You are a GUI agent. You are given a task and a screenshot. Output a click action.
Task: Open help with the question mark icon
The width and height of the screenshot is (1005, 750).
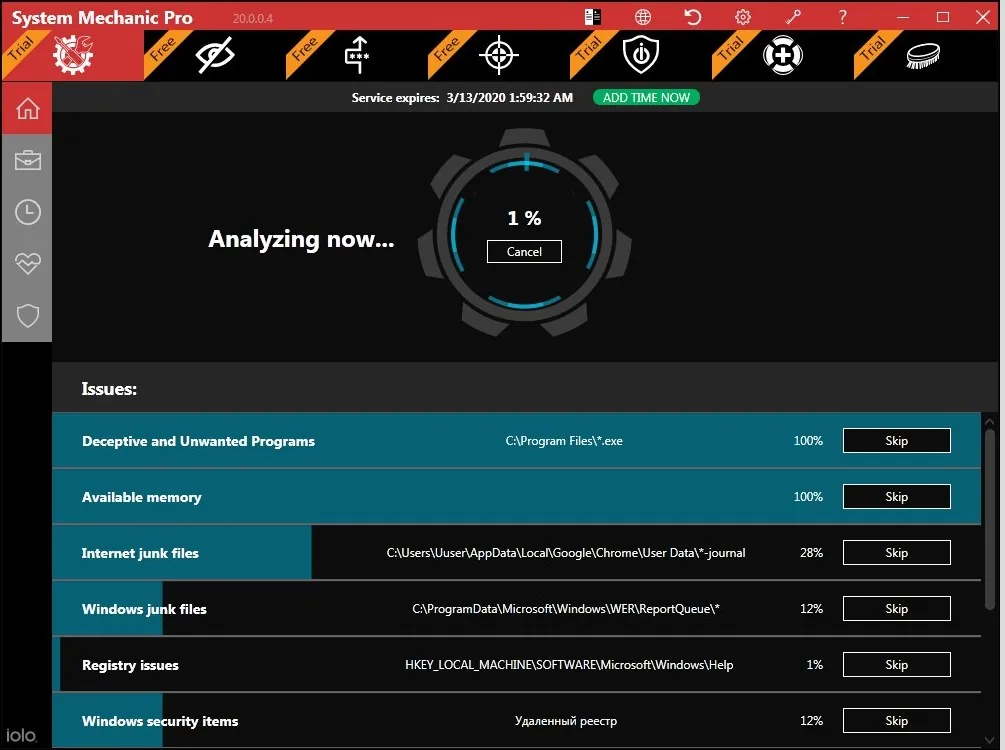(x=843, y=17)
